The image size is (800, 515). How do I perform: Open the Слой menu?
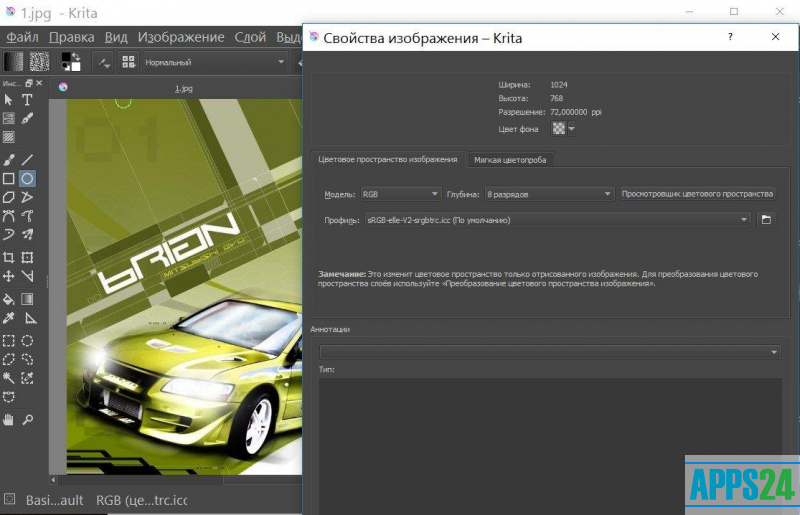click(250, 37)
